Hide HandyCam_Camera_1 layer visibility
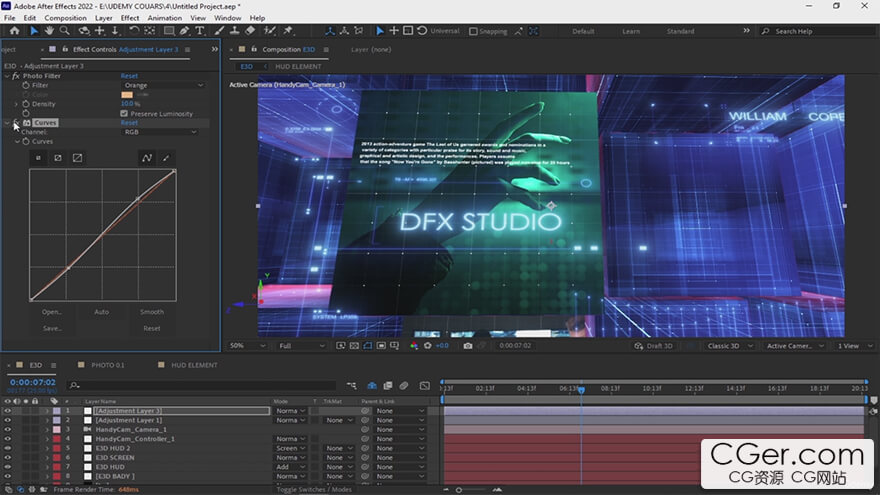880x495 pixels. [x=7, y=429]
